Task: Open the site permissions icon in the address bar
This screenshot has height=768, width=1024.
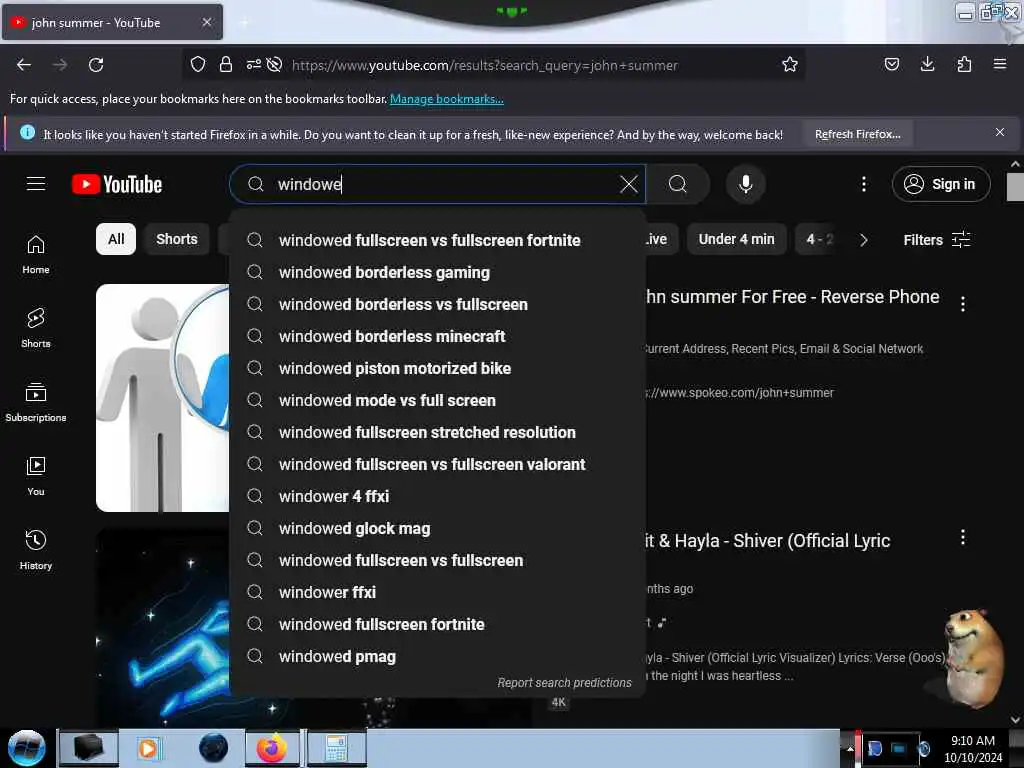Action: tap(253, 64)
